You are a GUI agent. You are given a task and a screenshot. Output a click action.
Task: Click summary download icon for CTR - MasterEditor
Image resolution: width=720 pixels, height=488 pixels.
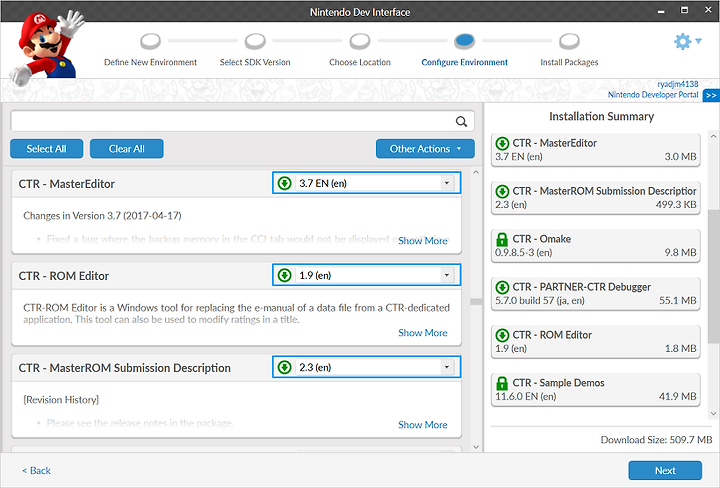[x=502, y=143]
